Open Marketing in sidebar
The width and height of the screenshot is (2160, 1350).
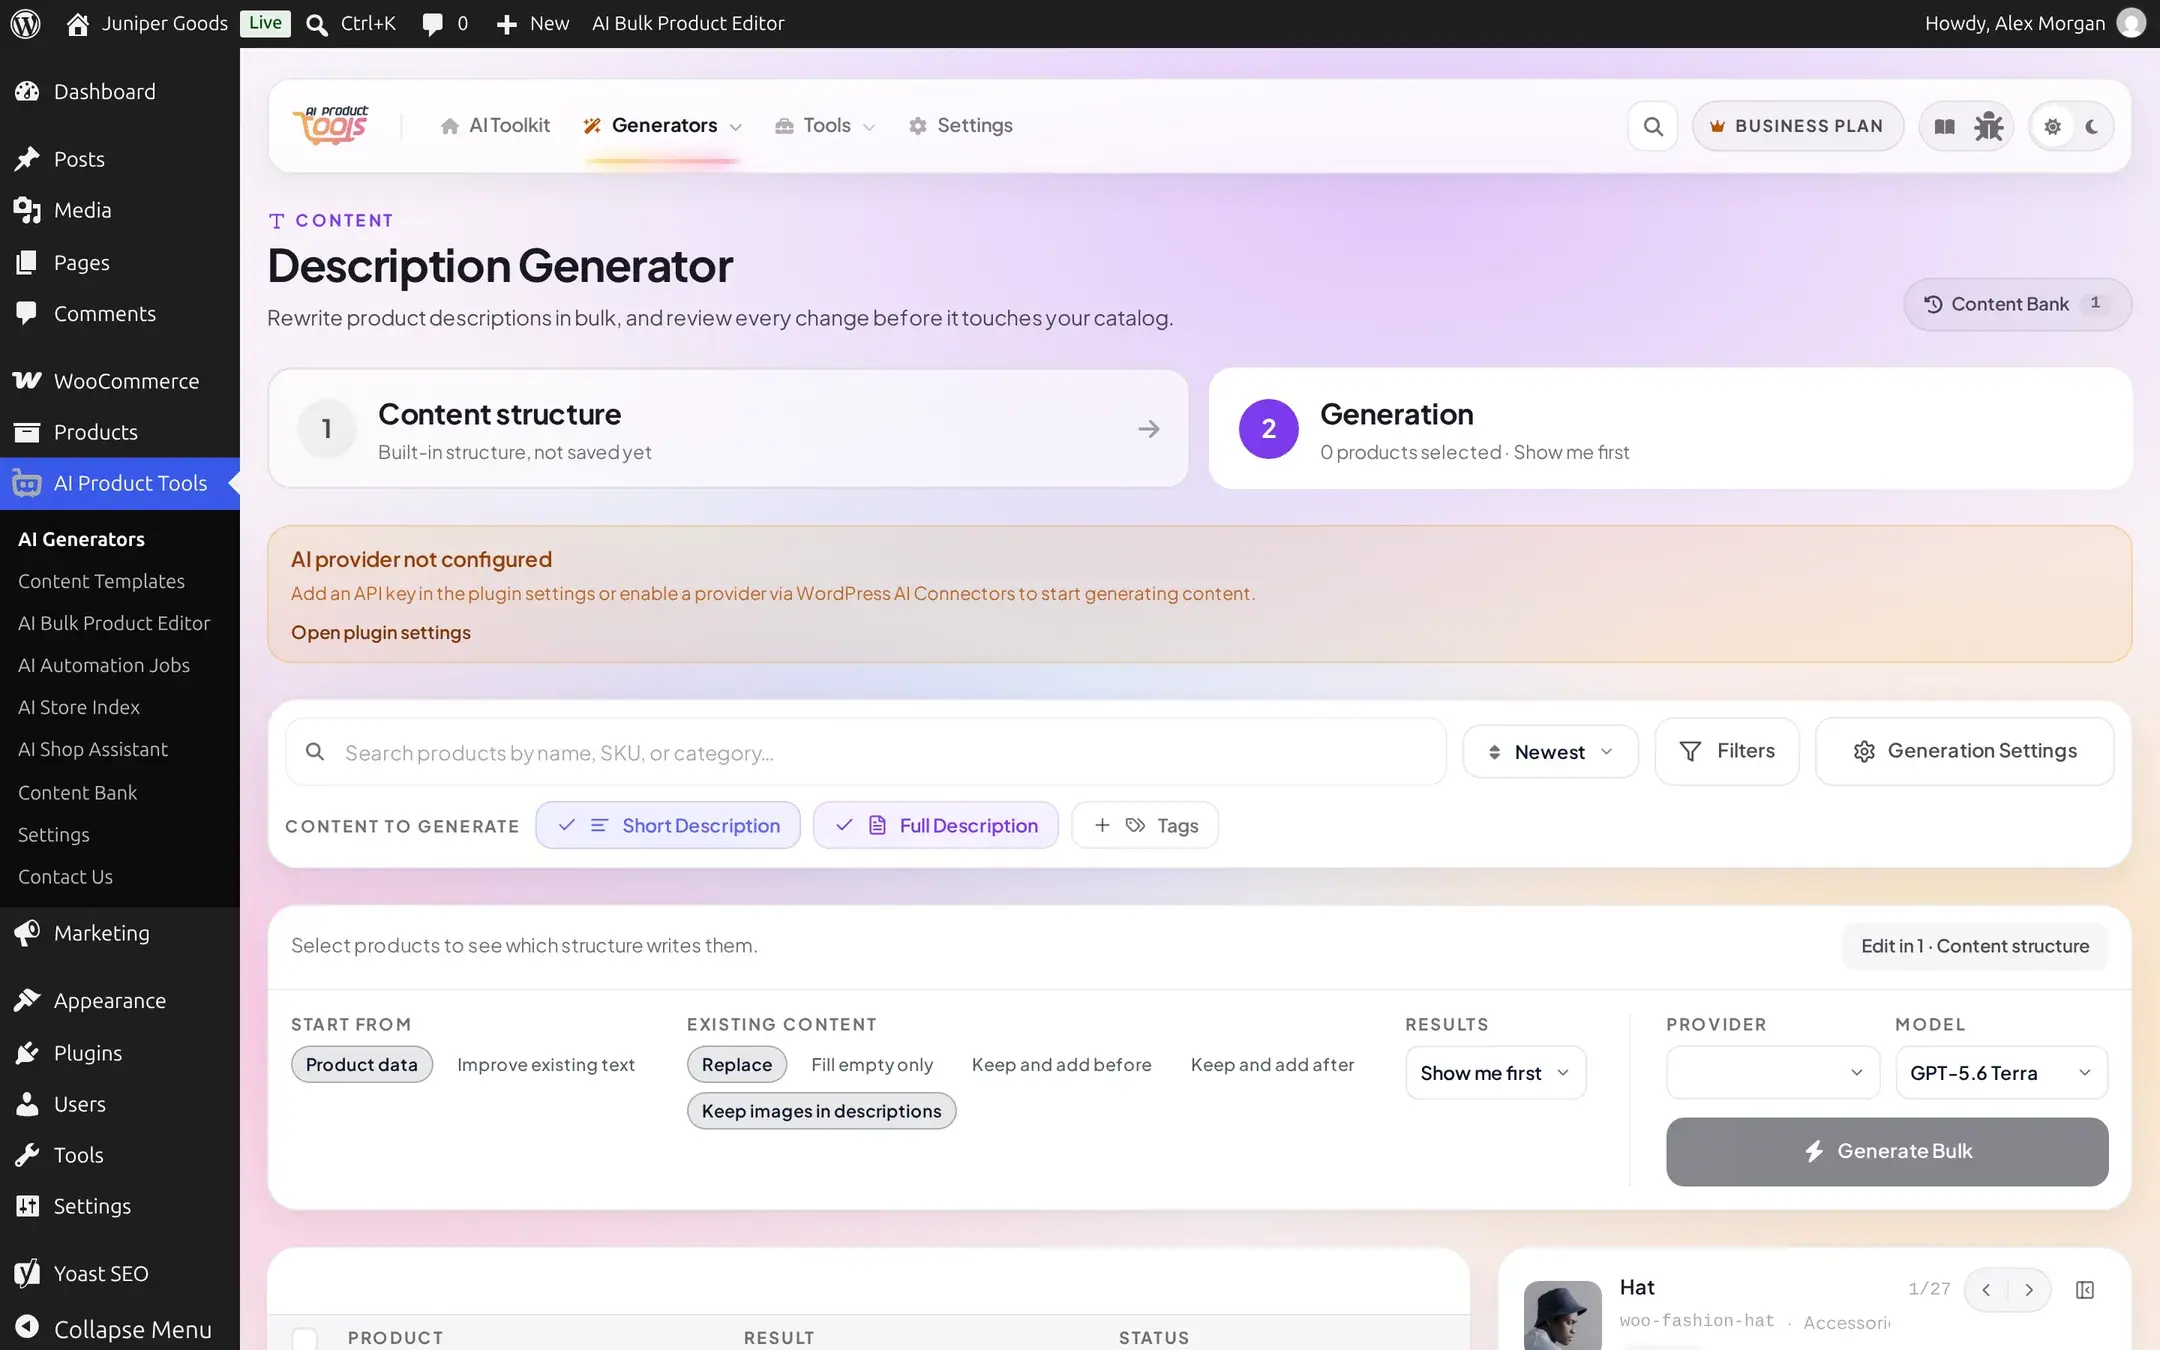[x=120, y=933]
